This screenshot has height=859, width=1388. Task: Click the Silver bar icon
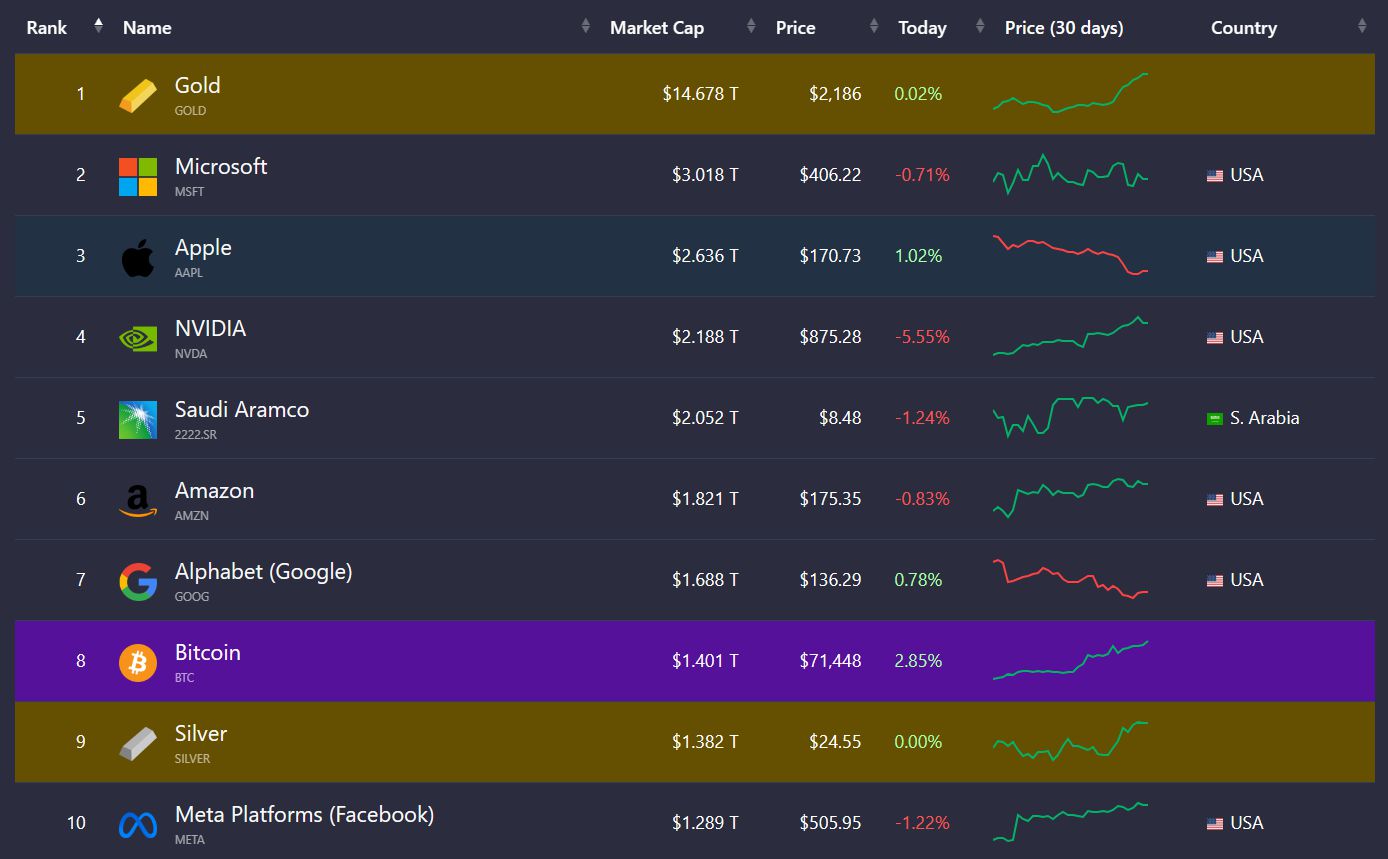[138, 744]
